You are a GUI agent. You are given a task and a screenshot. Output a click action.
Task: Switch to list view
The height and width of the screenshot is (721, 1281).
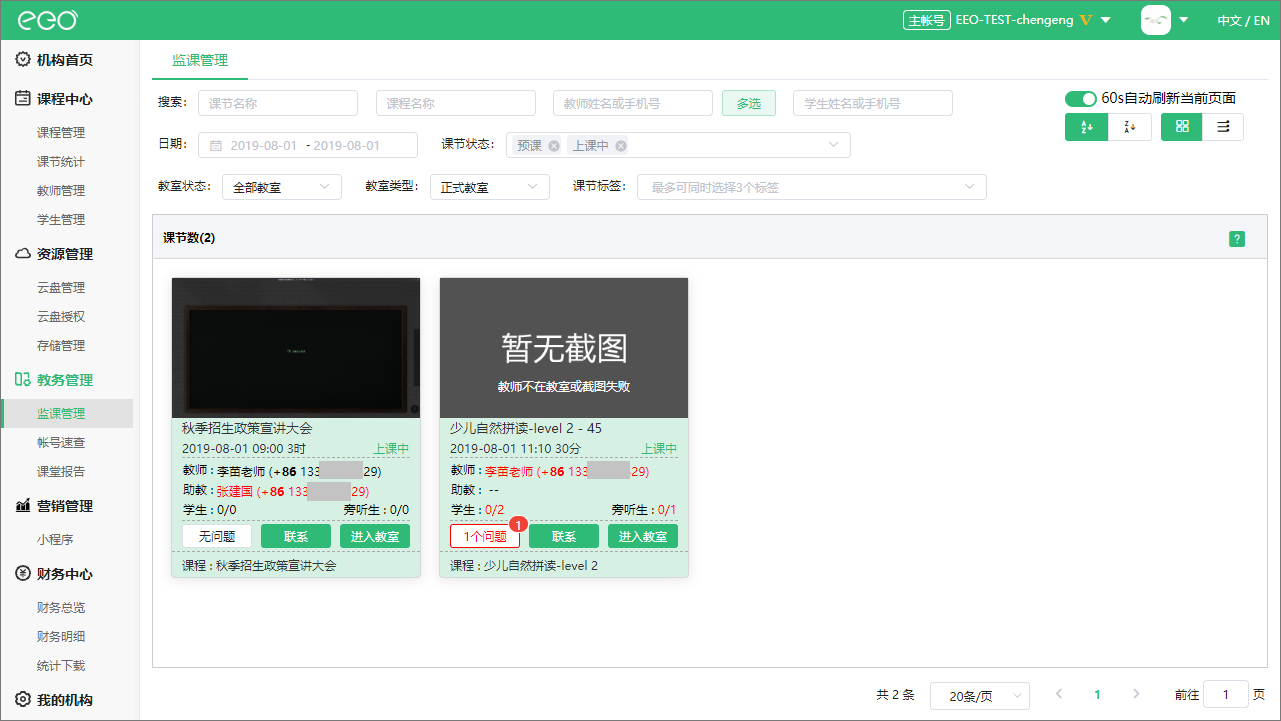[x=1223, y=127]
